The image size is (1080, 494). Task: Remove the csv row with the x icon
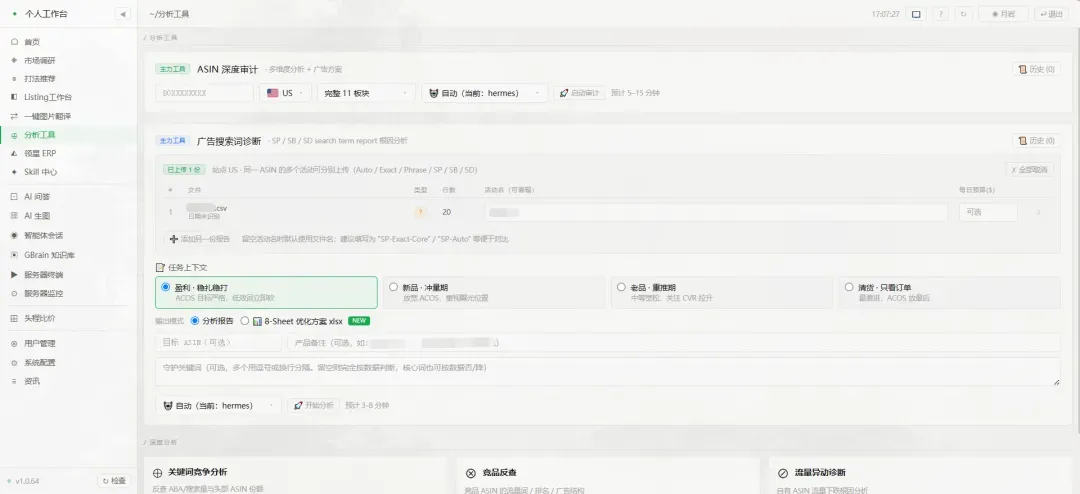point(1039,212)
